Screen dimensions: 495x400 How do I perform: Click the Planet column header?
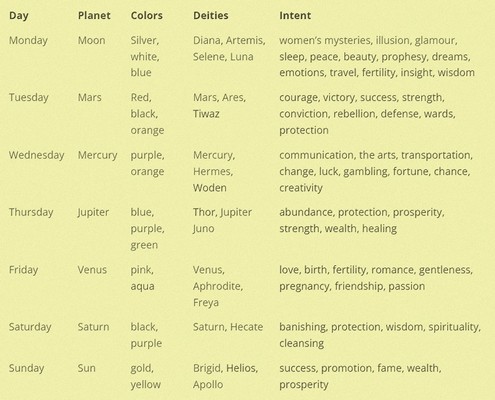[94, 15]
